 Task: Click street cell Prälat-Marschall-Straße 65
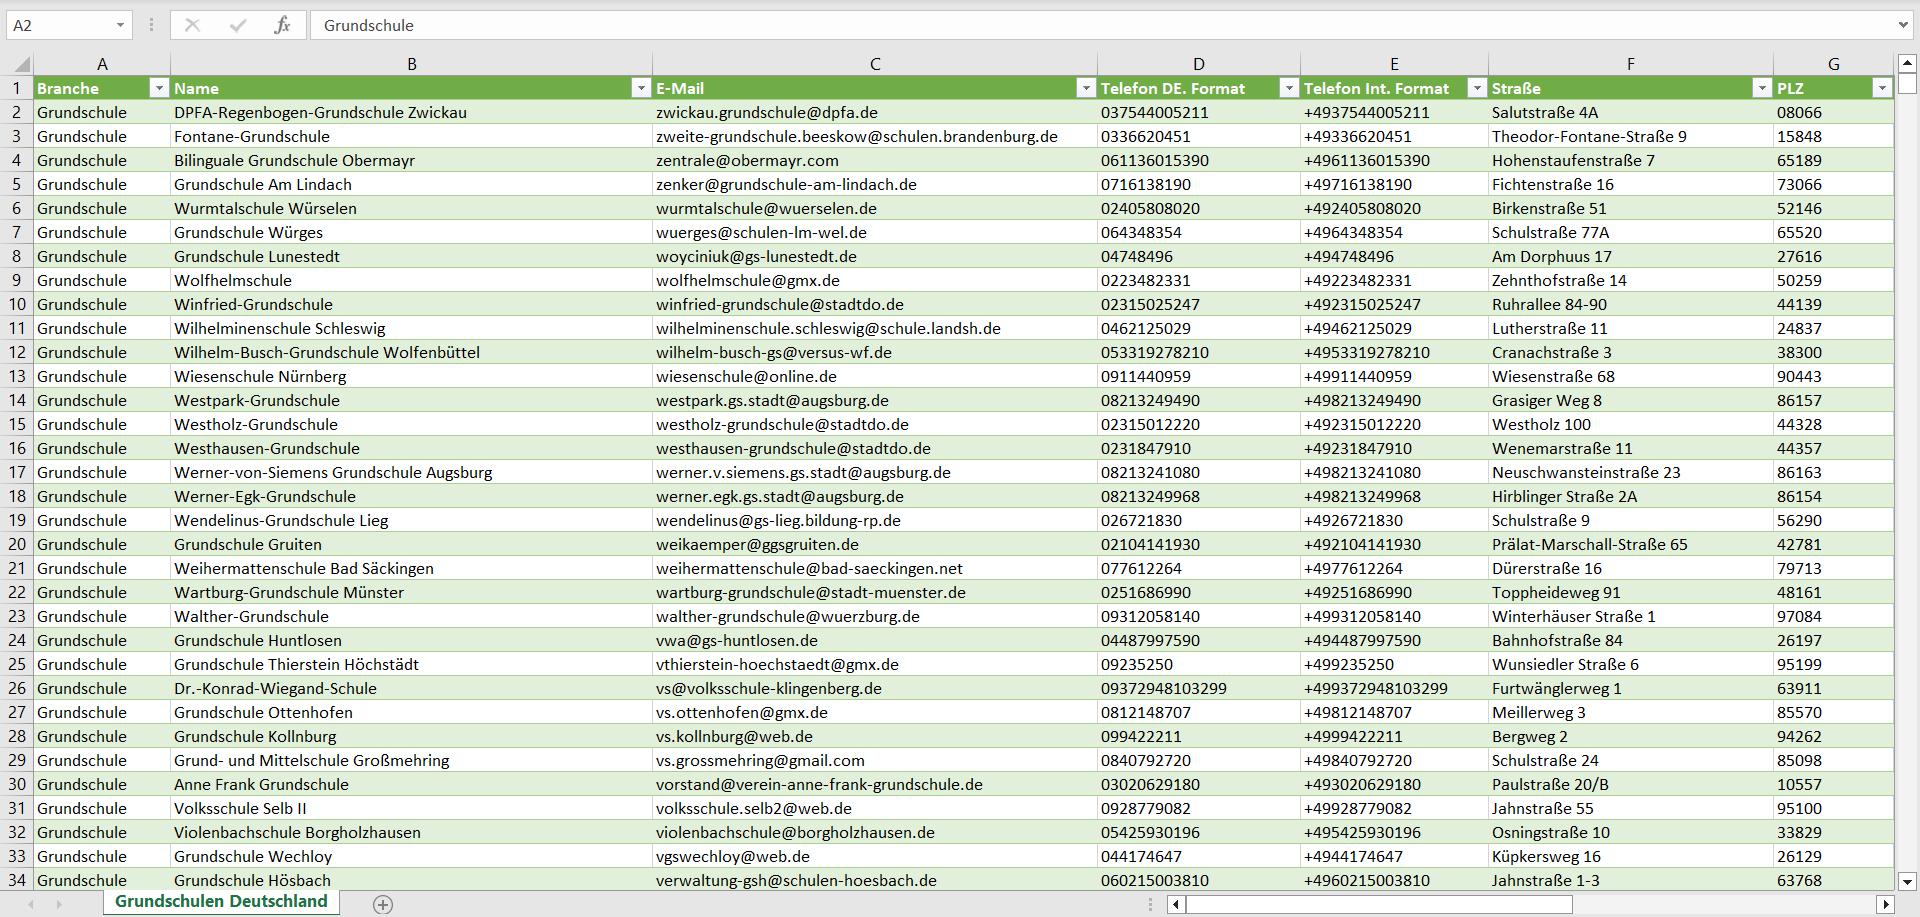point(1631,544)
